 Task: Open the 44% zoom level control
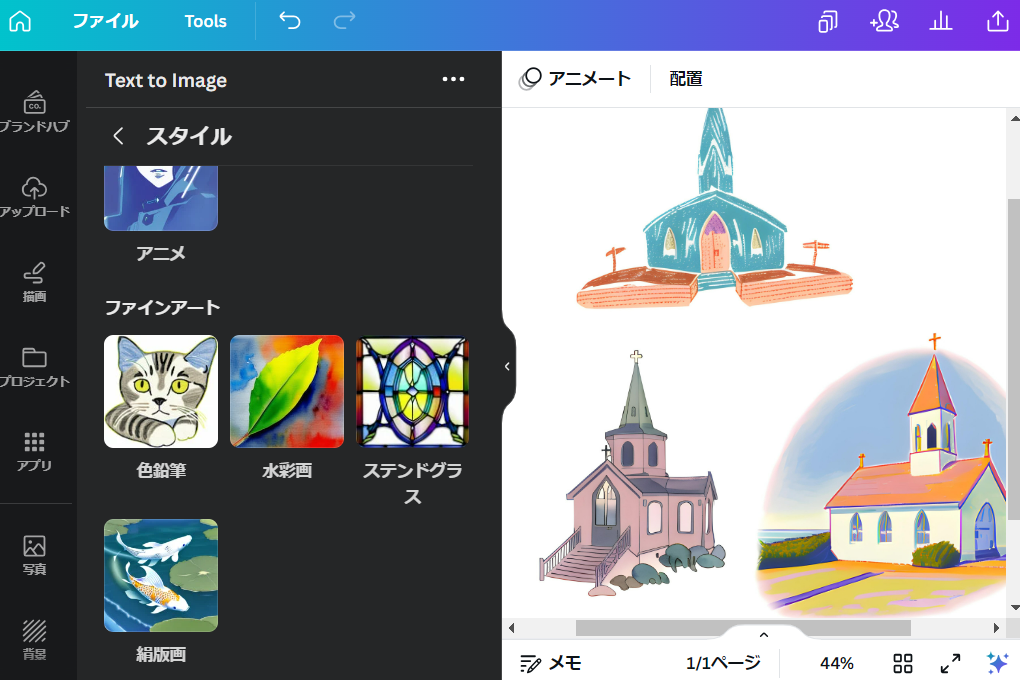837,663
